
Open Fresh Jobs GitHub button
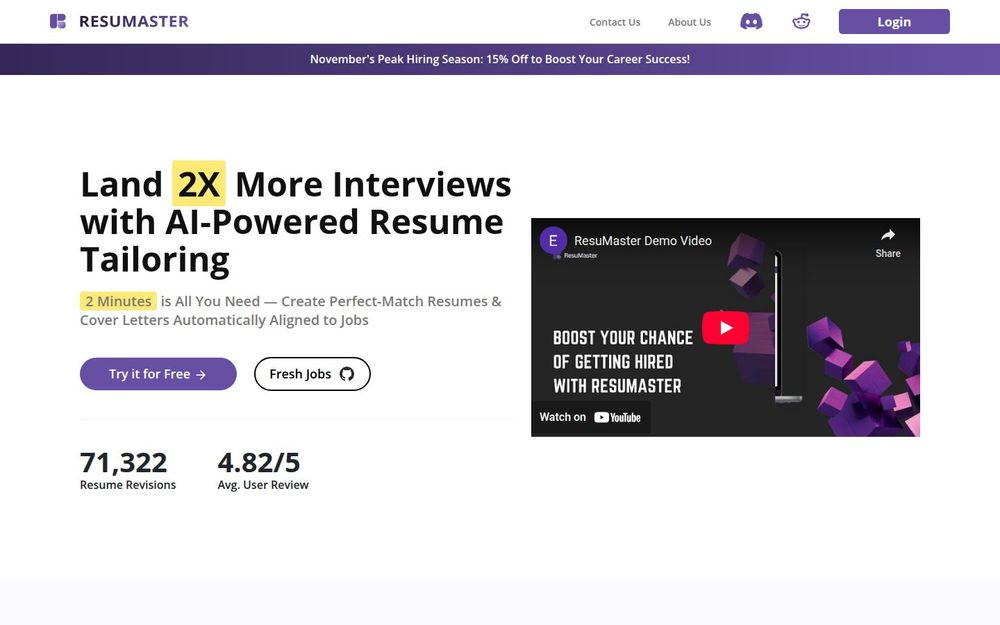click(x=312, y=374)
